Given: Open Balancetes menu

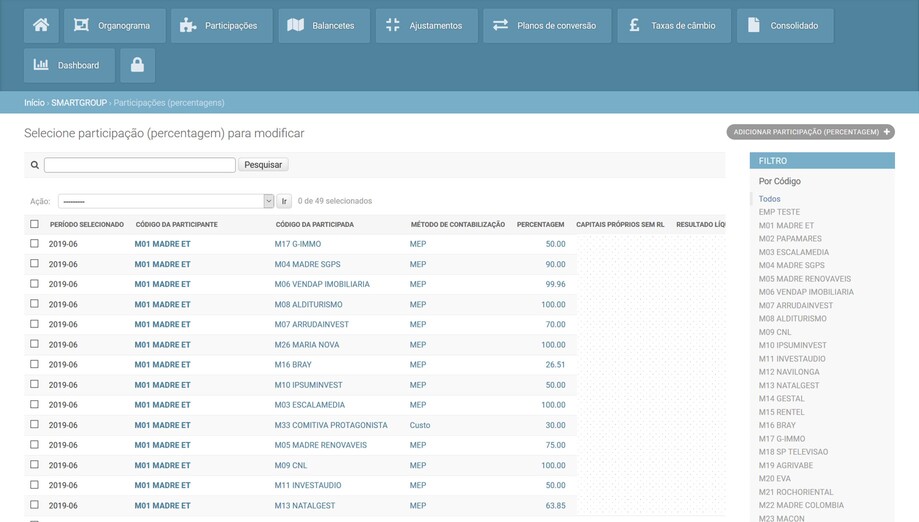Looking at the screenshot, I should click(x=324, y=25).
